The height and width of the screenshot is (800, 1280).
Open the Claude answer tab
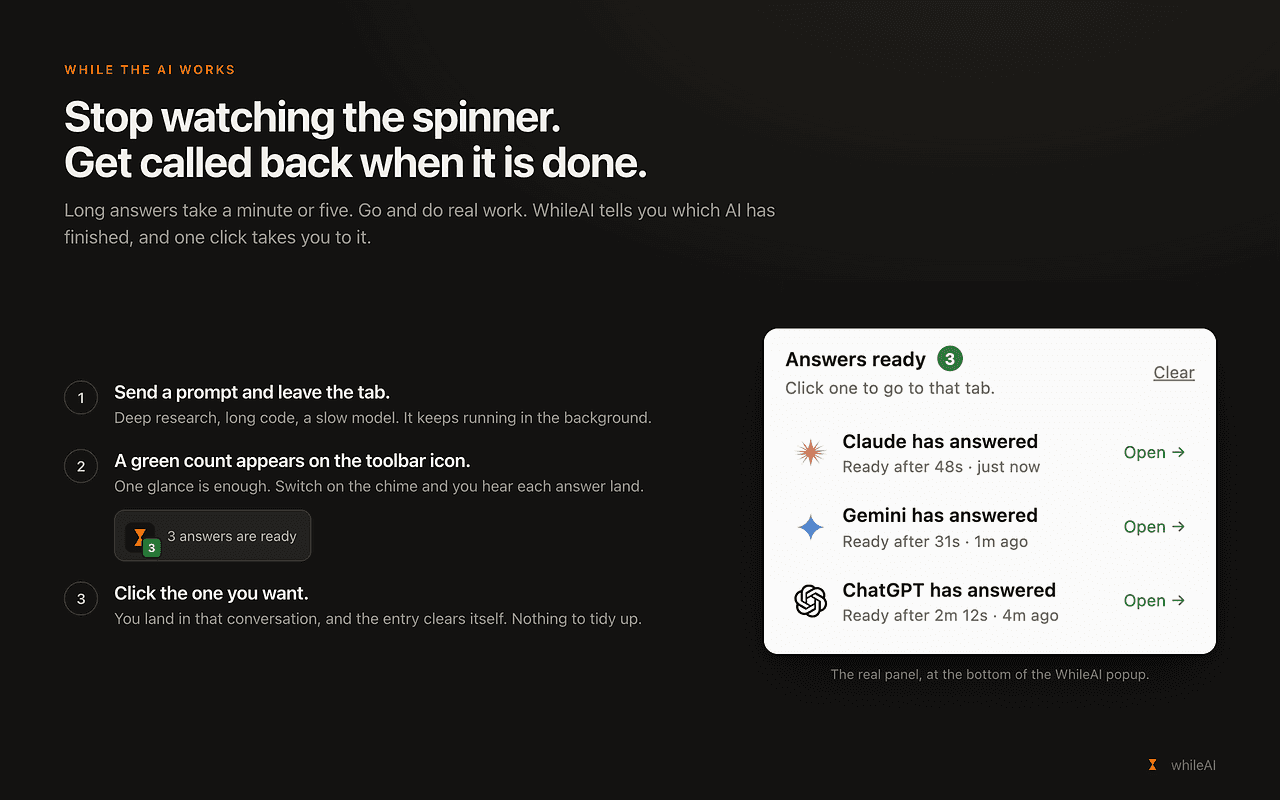[1155, 453]
